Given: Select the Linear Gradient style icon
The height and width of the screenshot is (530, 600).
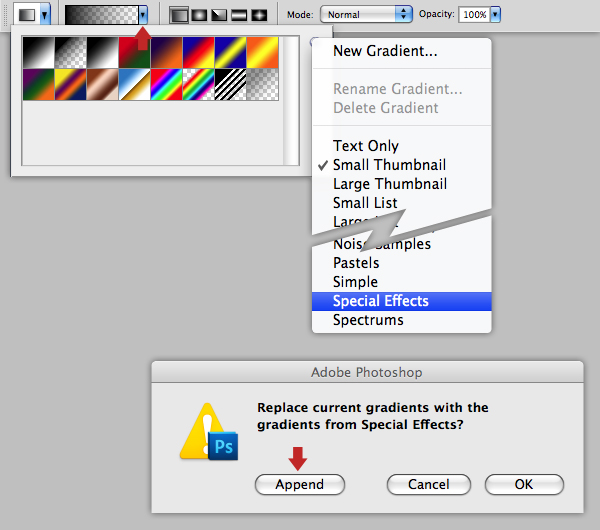Looking at the screenshot, I should click(179, 15).
